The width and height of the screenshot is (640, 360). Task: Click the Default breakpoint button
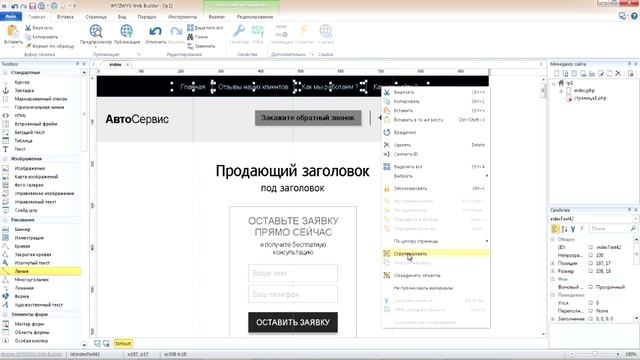click(x=123, y=344)
